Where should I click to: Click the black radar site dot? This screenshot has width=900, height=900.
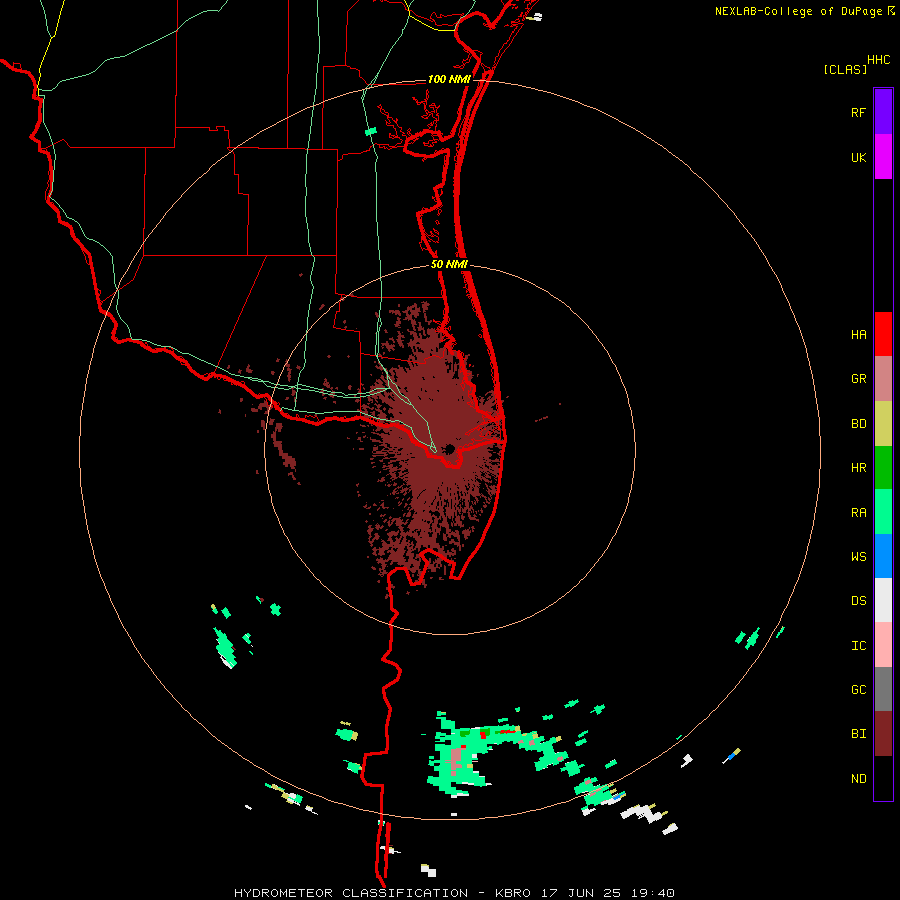450,449
